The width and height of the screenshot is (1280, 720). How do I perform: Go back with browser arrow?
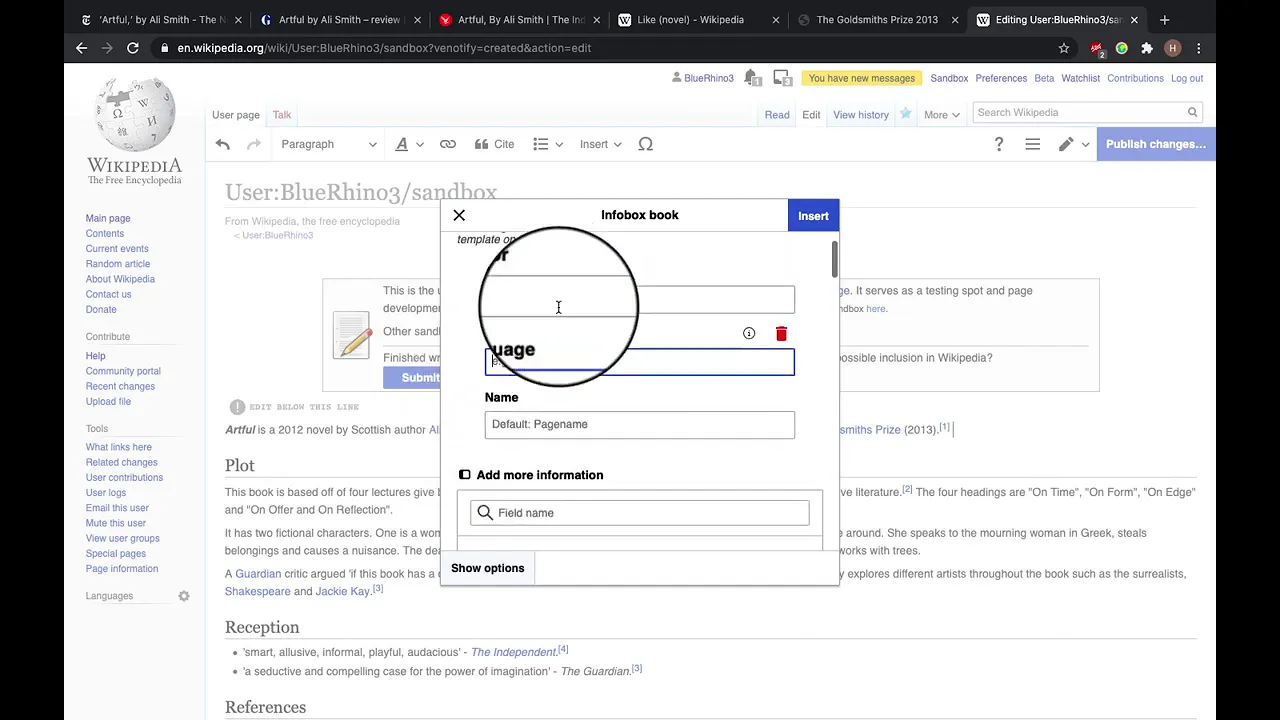tap(82, 48)
